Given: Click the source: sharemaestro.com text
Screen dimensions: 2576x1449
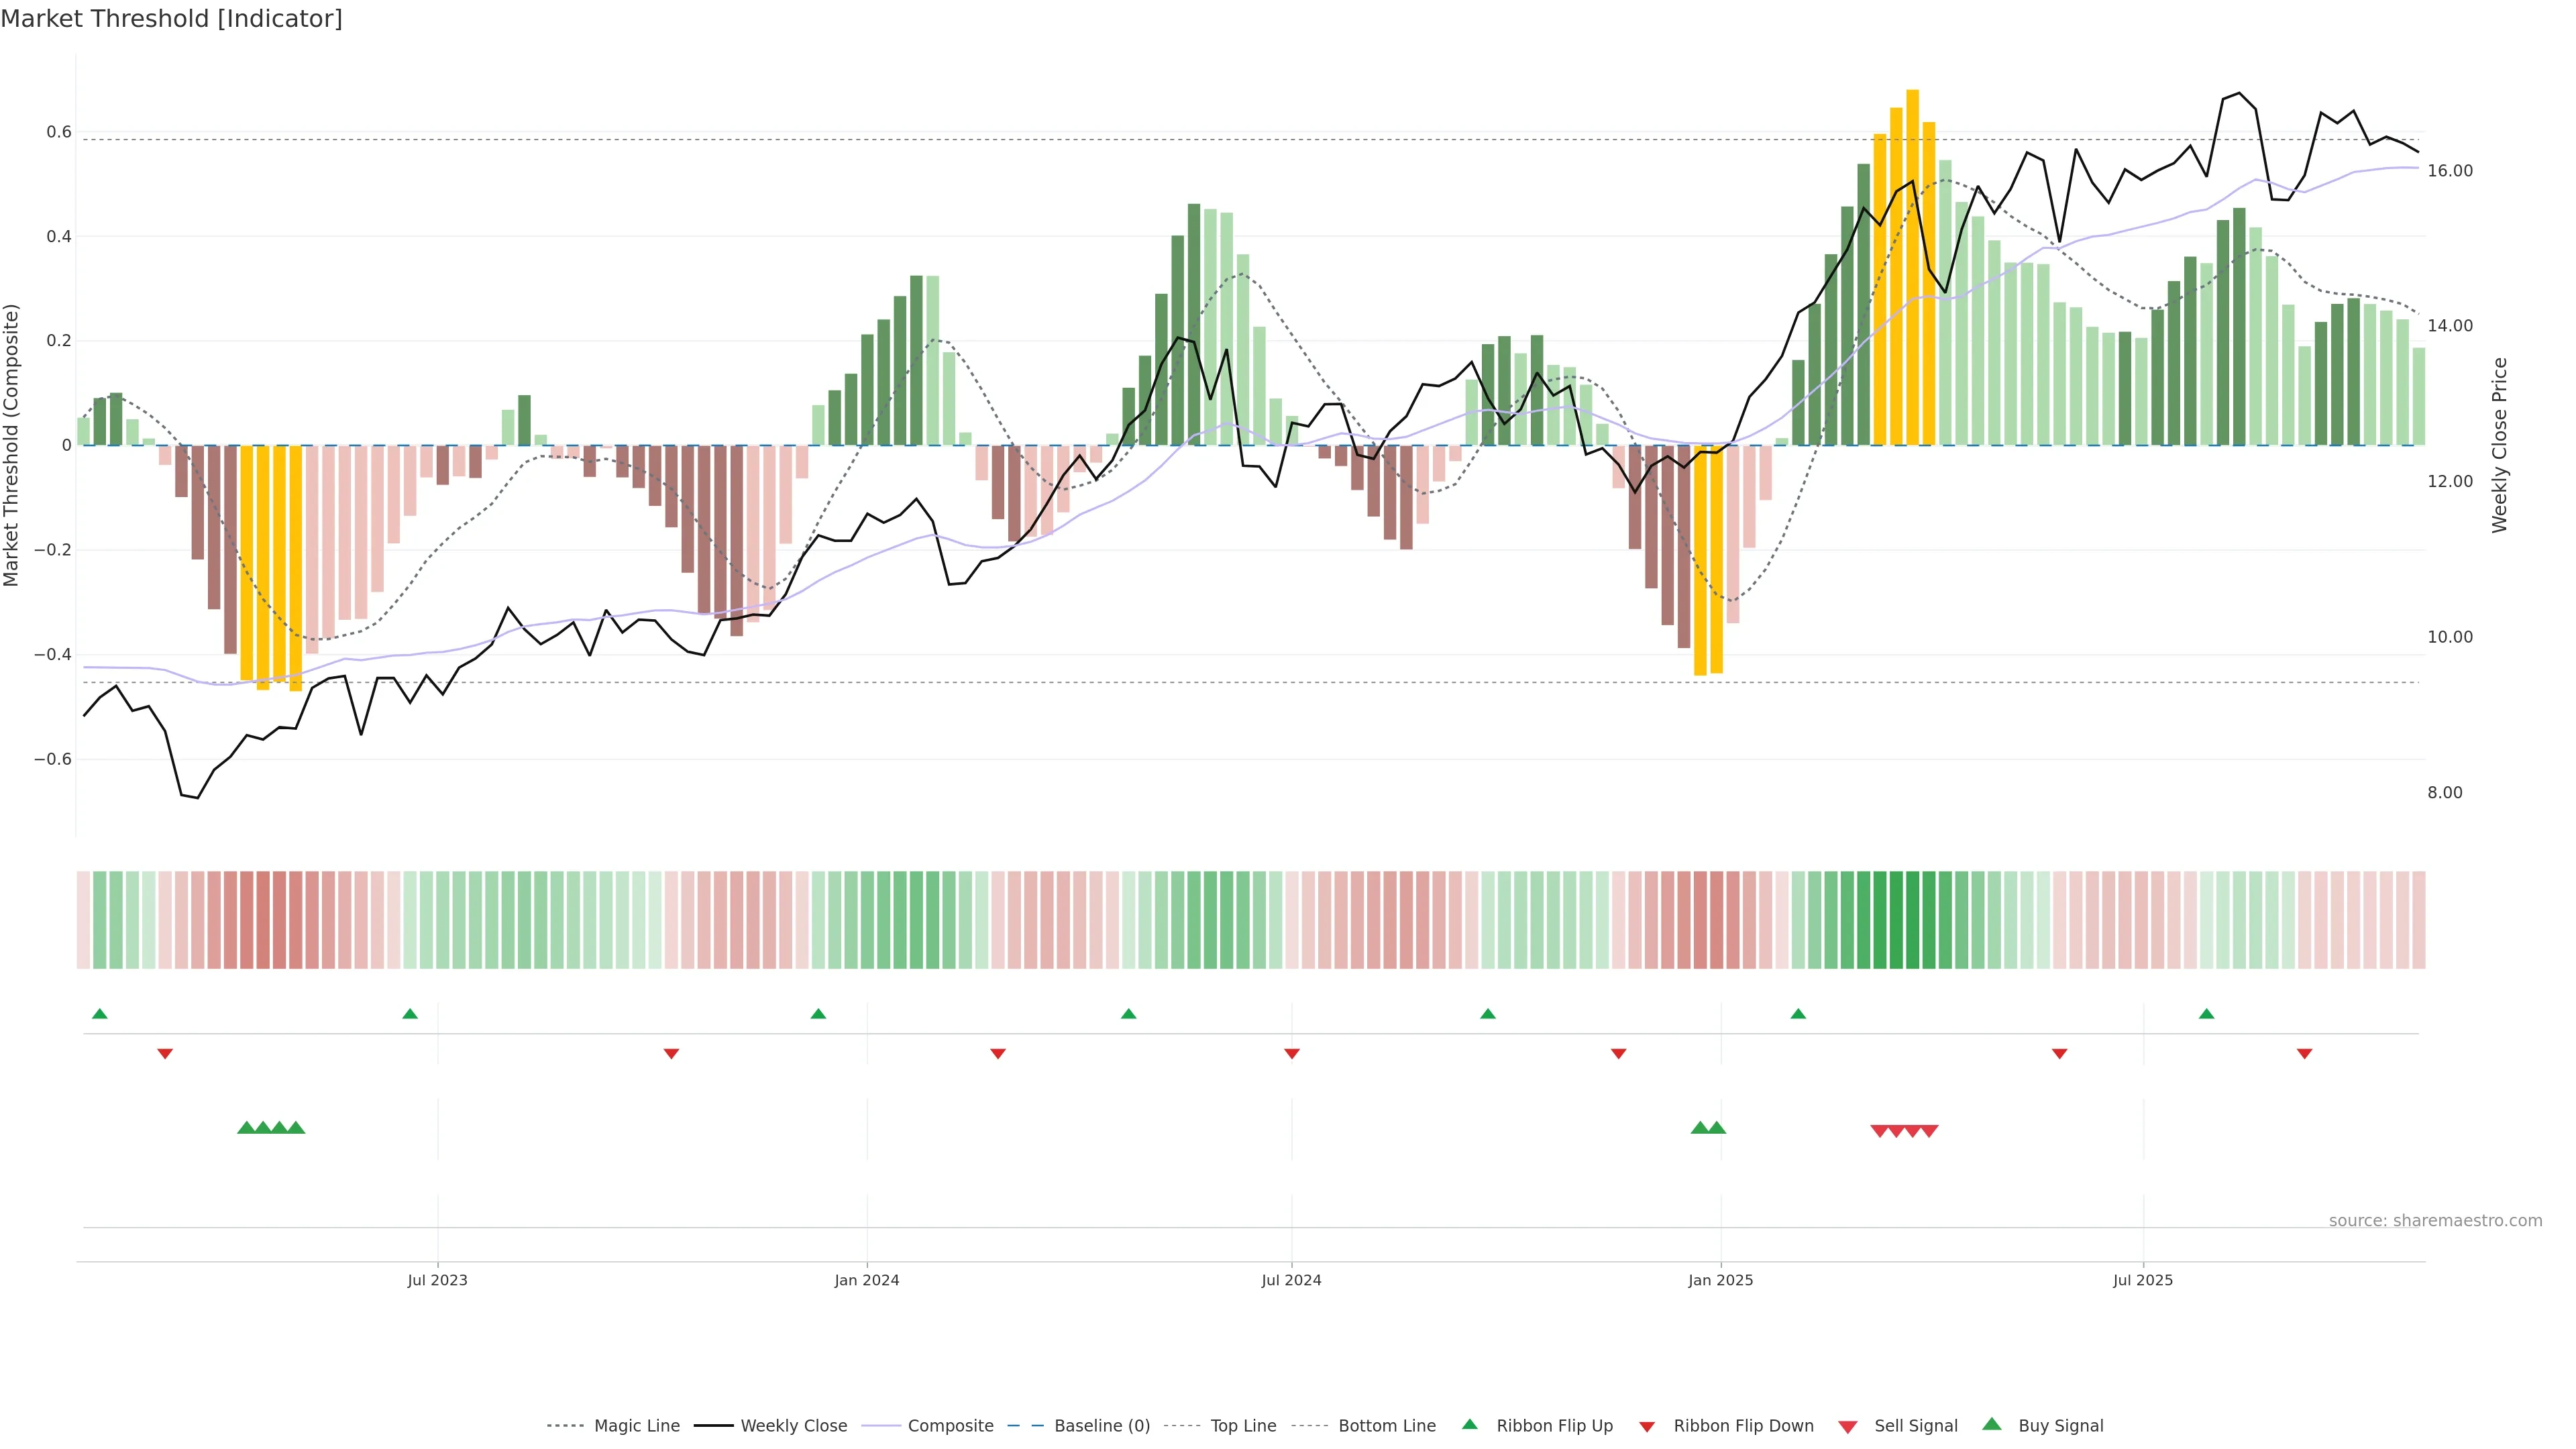Looking at the screenshot, I should [2435, 1221].
